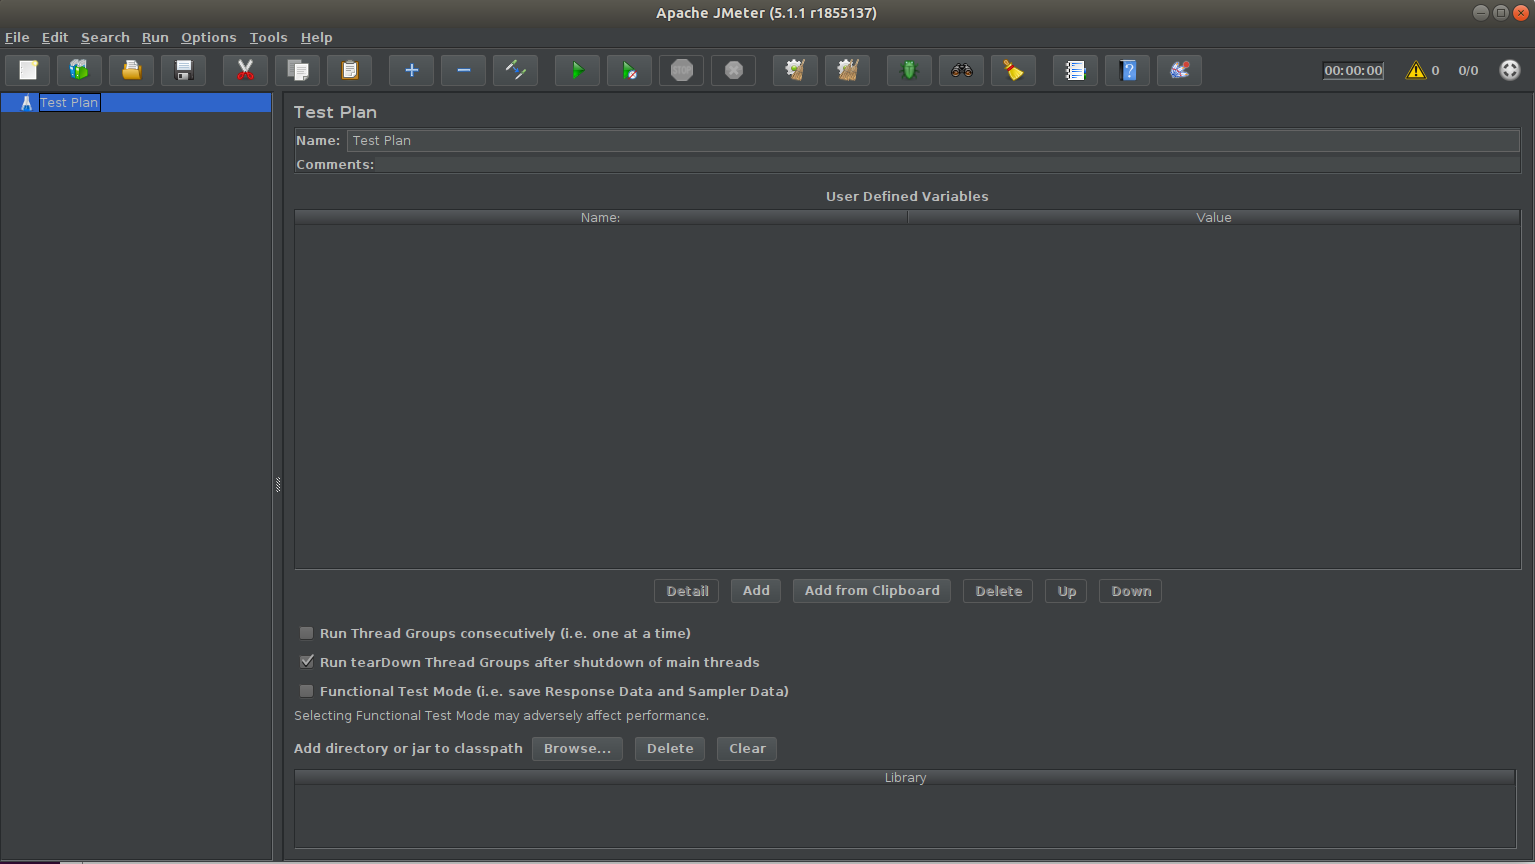Open the Help menu
The image size is (1535, 864).
click(x=316, y=37)
